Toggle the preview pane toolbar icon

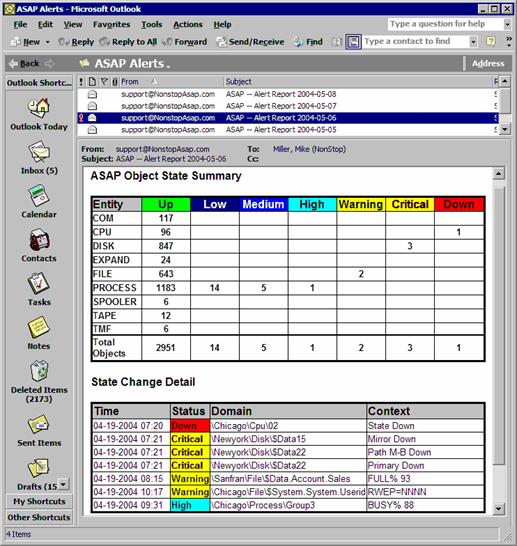(x=353, y=42)
